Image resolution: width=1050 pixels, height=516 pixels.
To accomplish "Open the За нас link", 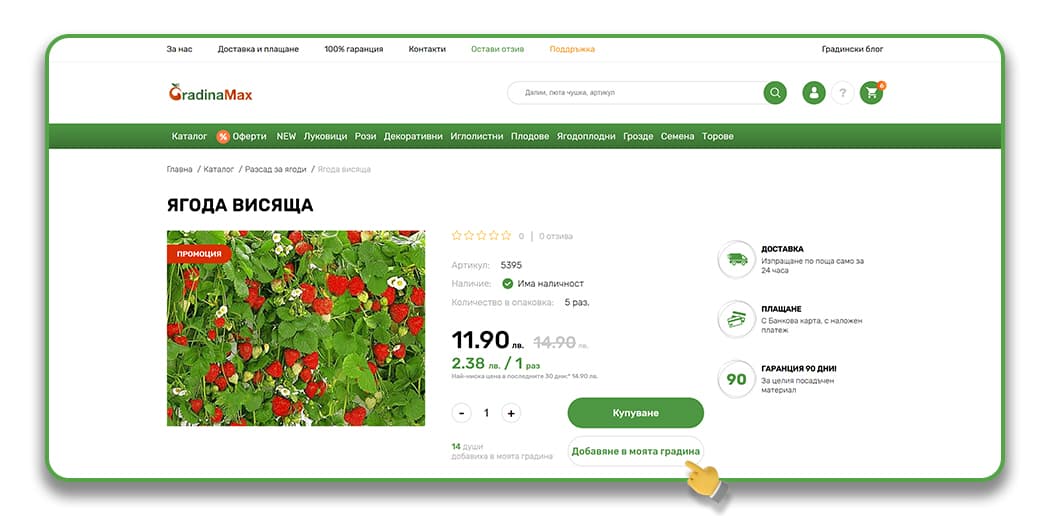I will pos(179,50).
